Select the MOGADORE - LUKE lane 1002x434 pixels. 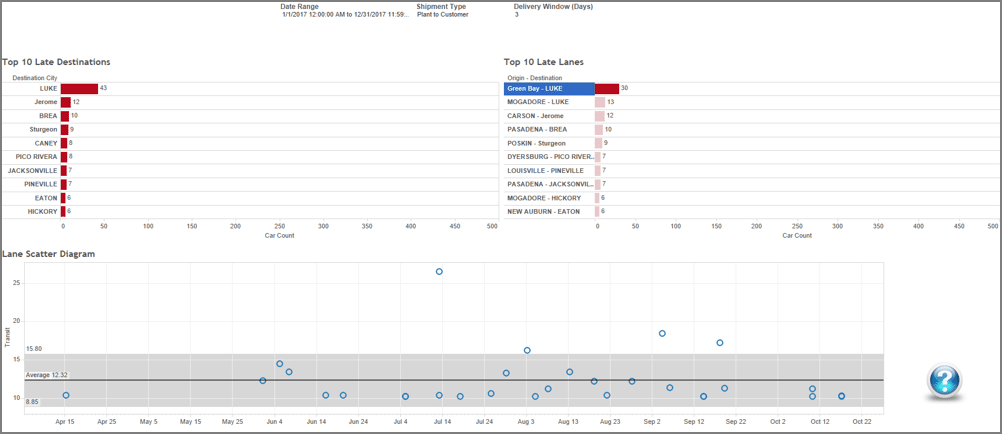pyautogui.click(x=538, y=102)
